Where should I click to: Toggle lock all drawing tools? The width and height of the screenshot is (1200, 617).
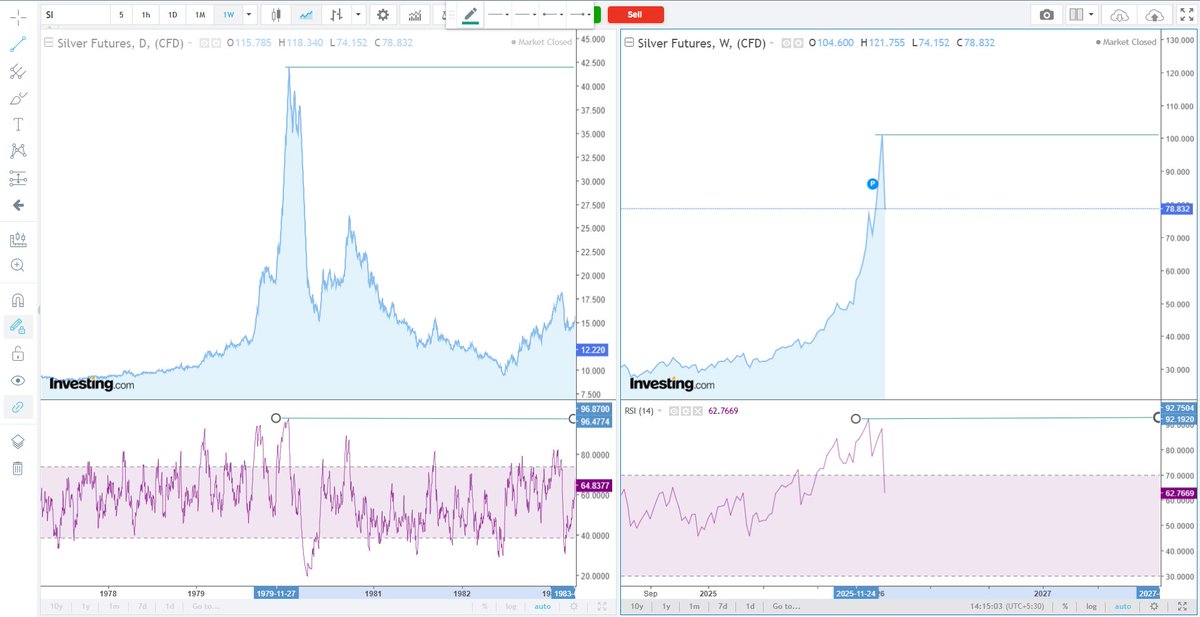coord(18,354)
